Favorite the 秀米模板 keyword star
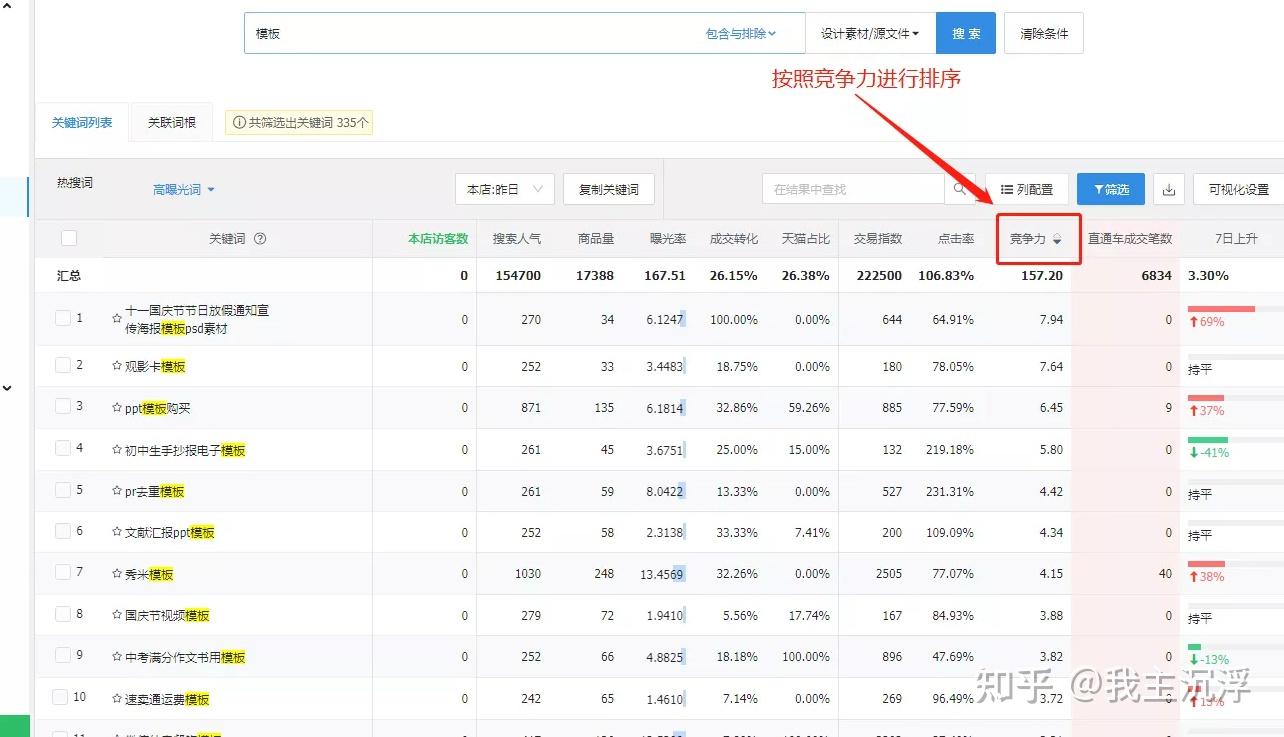The image size is (1284, 737). pyautogui.click(x=117, y=574)
